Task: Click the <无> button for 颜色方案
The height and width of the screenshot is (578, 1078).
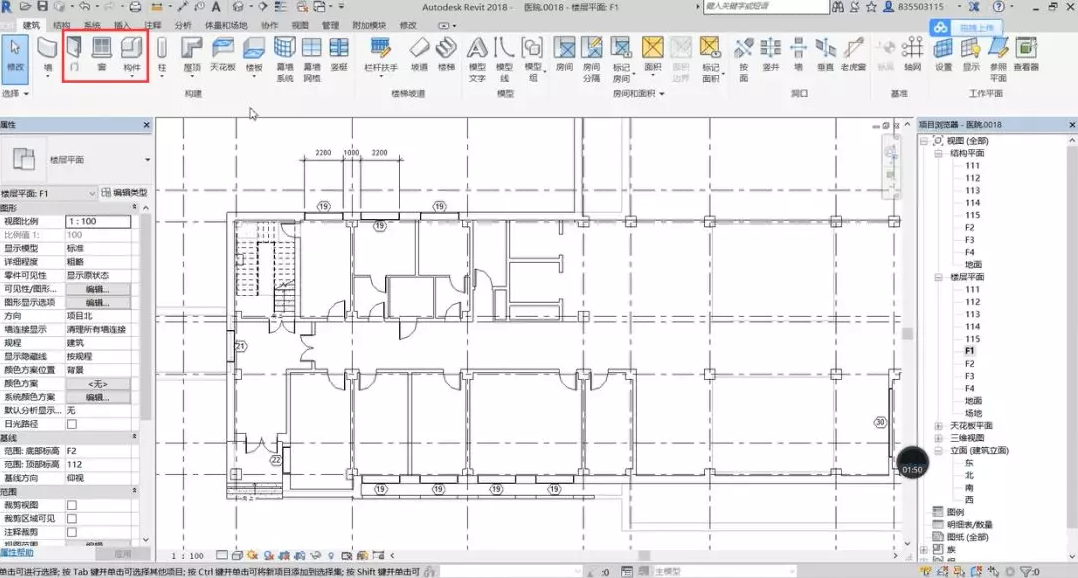Action: click(x=98, y=384)
